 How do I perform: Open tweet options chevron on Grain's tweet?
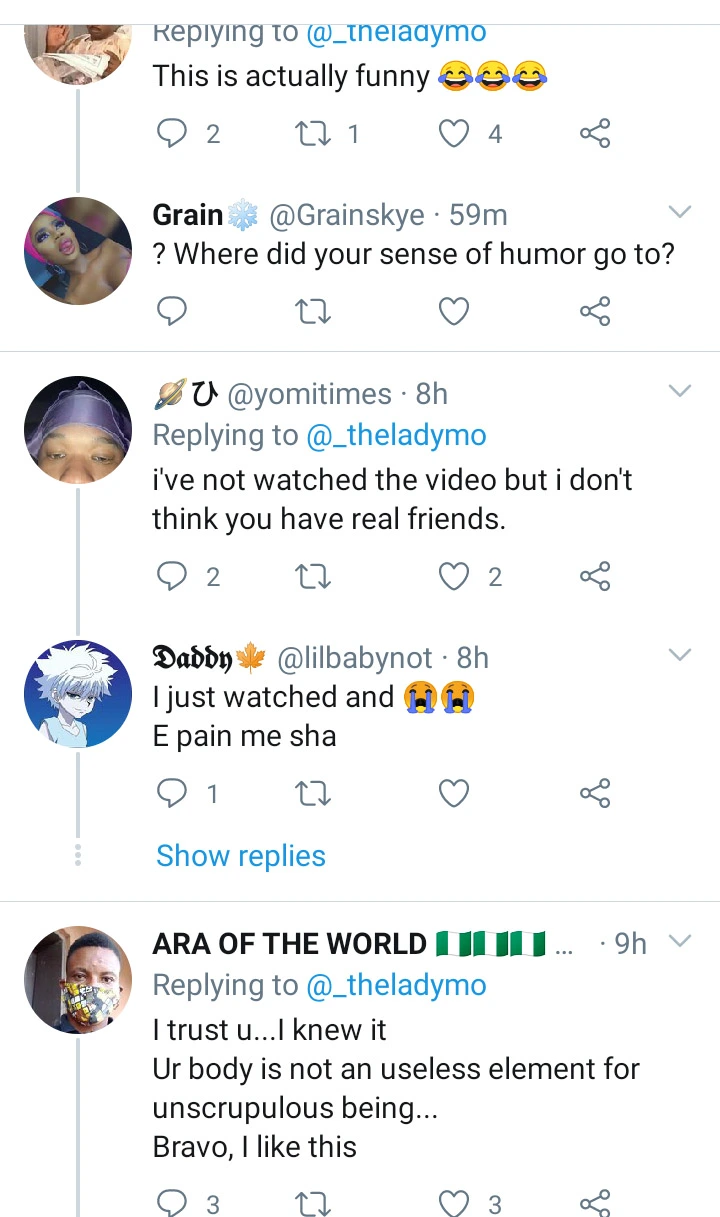pos(680,212)
